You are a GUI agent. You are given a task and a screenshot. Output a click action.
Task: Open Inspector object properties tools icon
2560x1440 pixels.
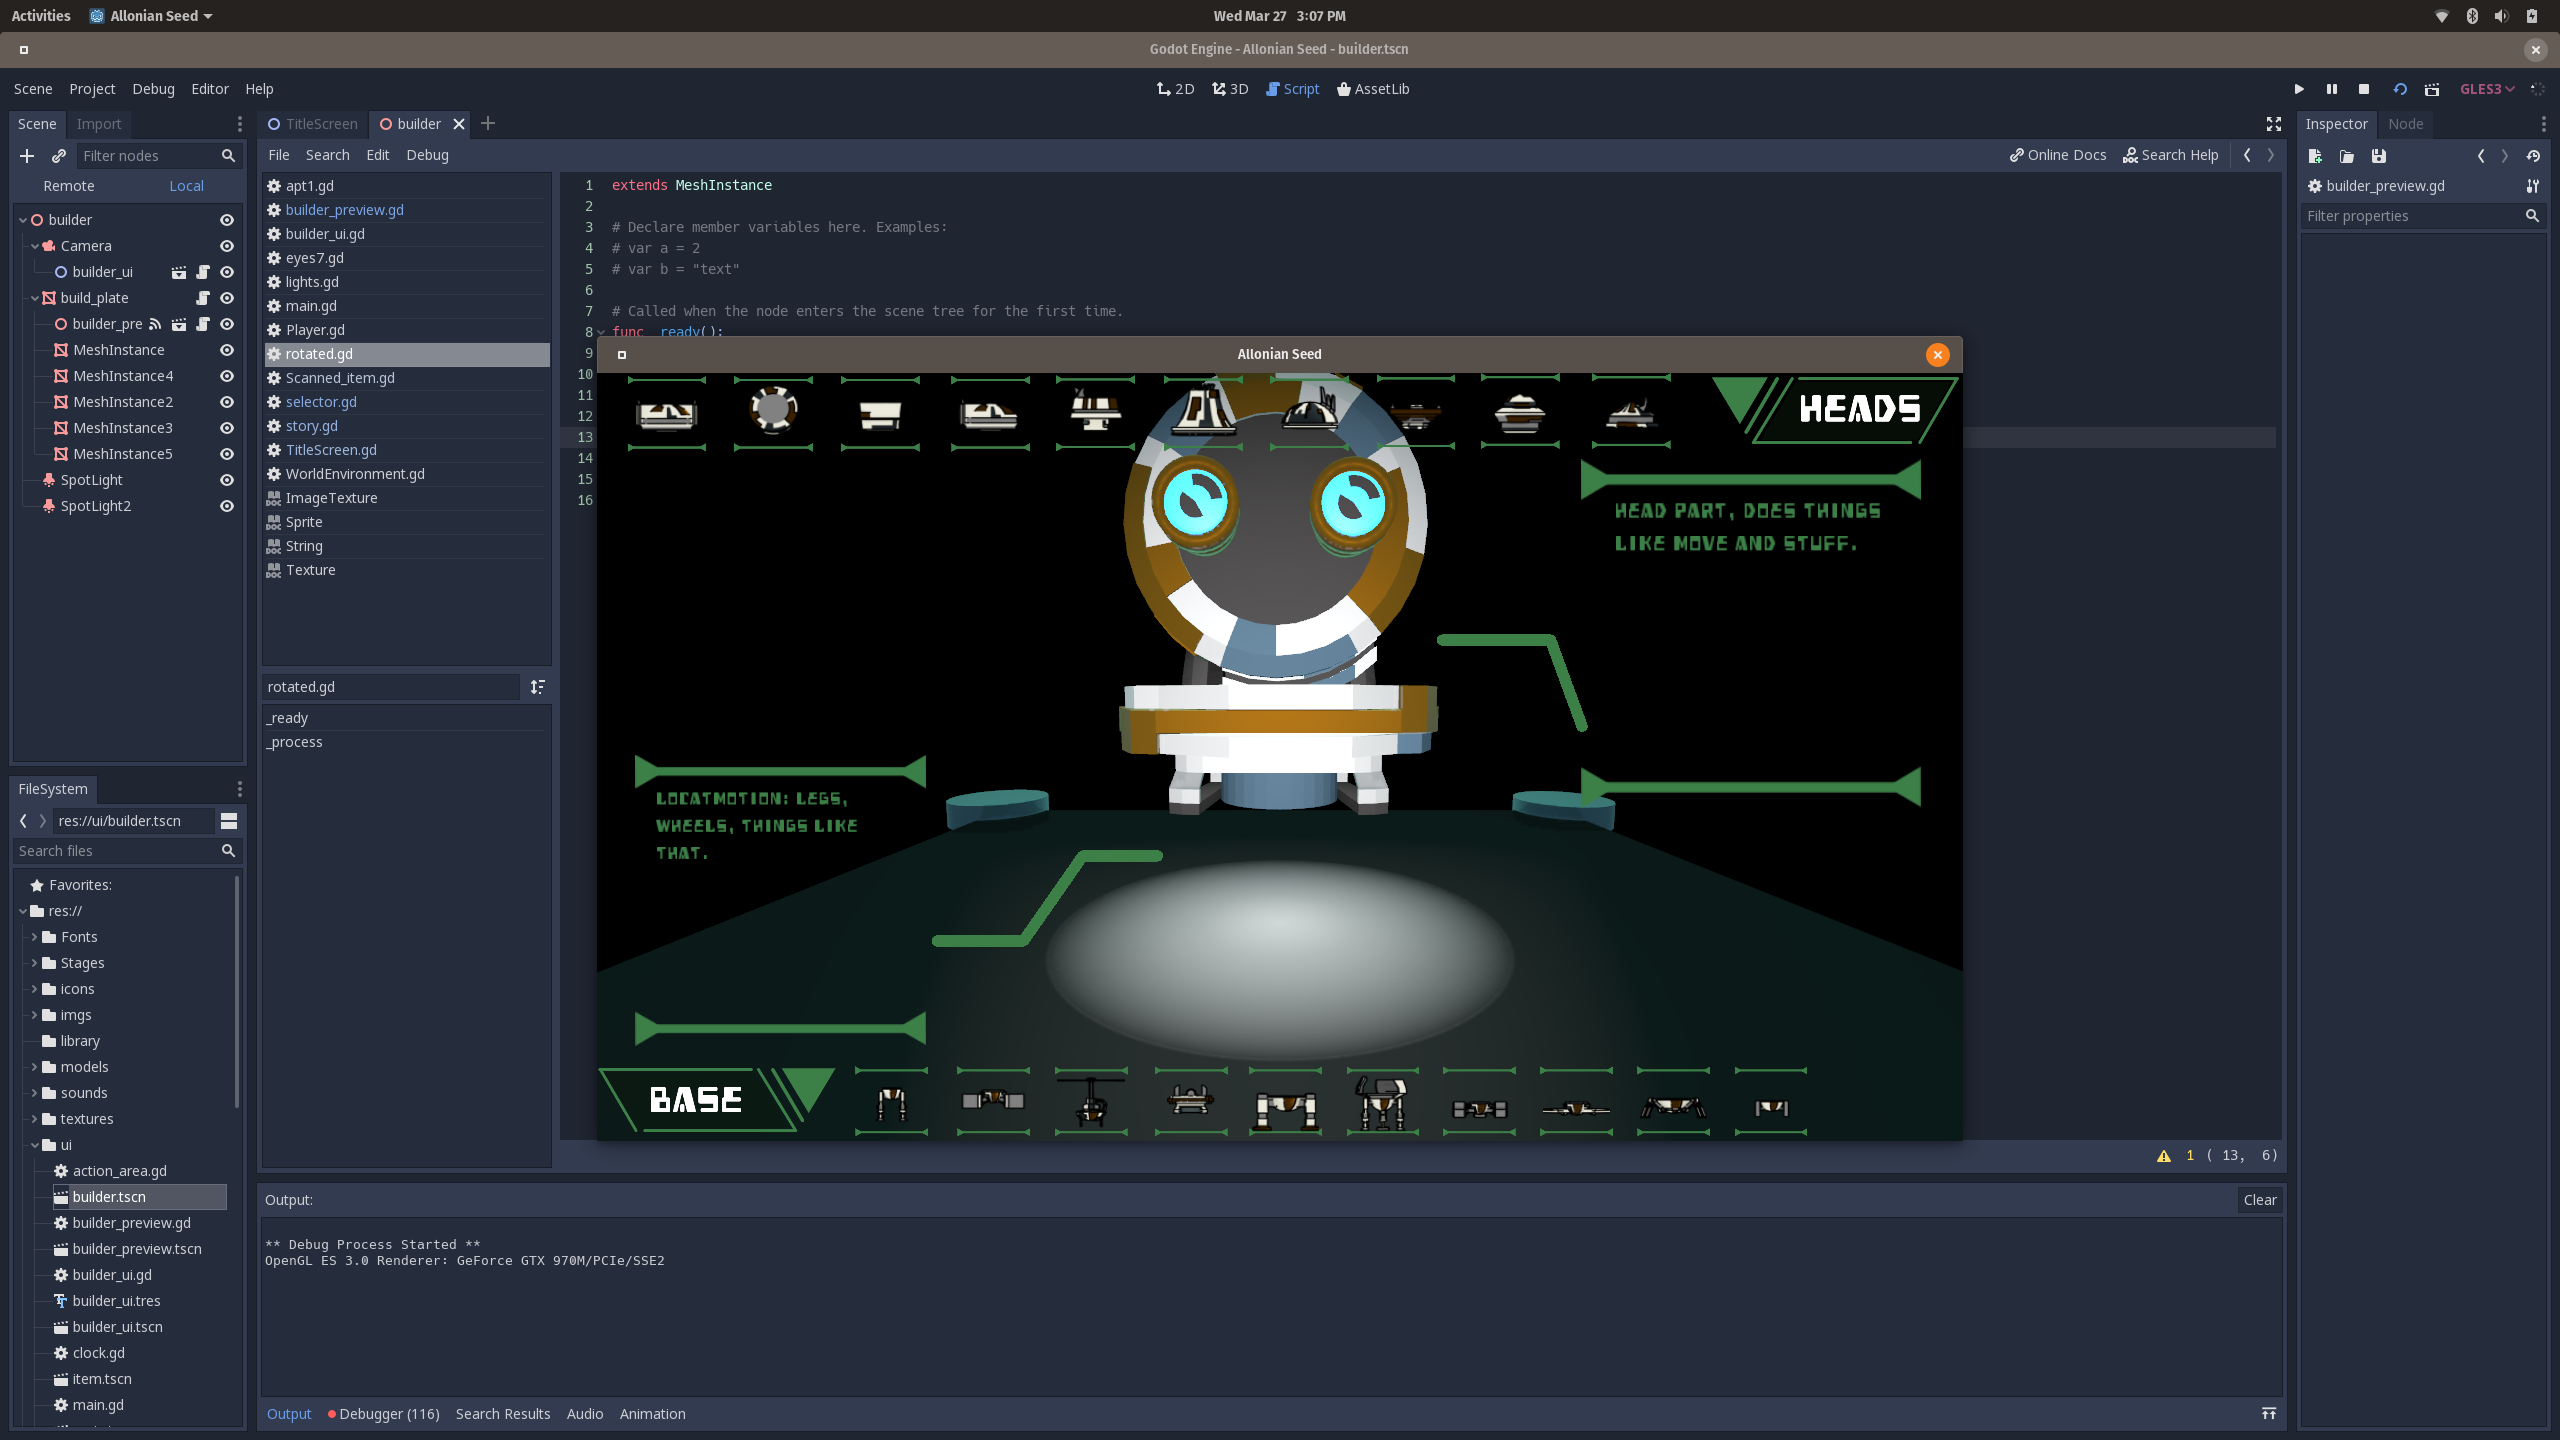click(2533, 186)
